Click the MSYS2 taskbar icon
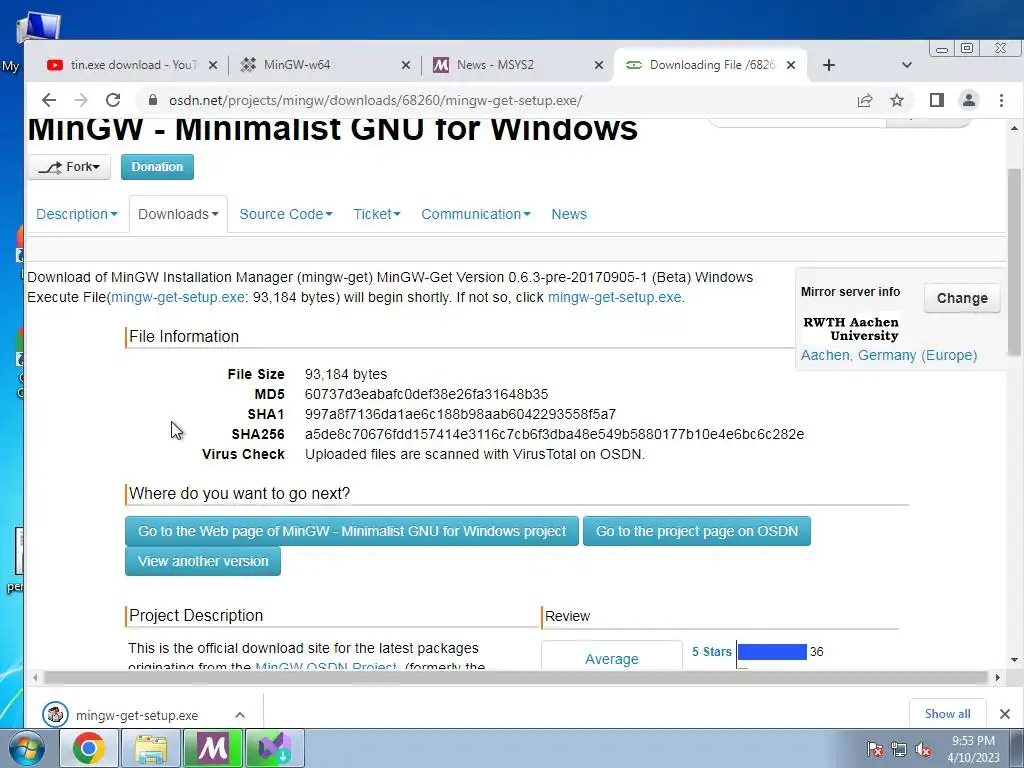Viewport: 1024px width, 768px height. tap(212, 748)
